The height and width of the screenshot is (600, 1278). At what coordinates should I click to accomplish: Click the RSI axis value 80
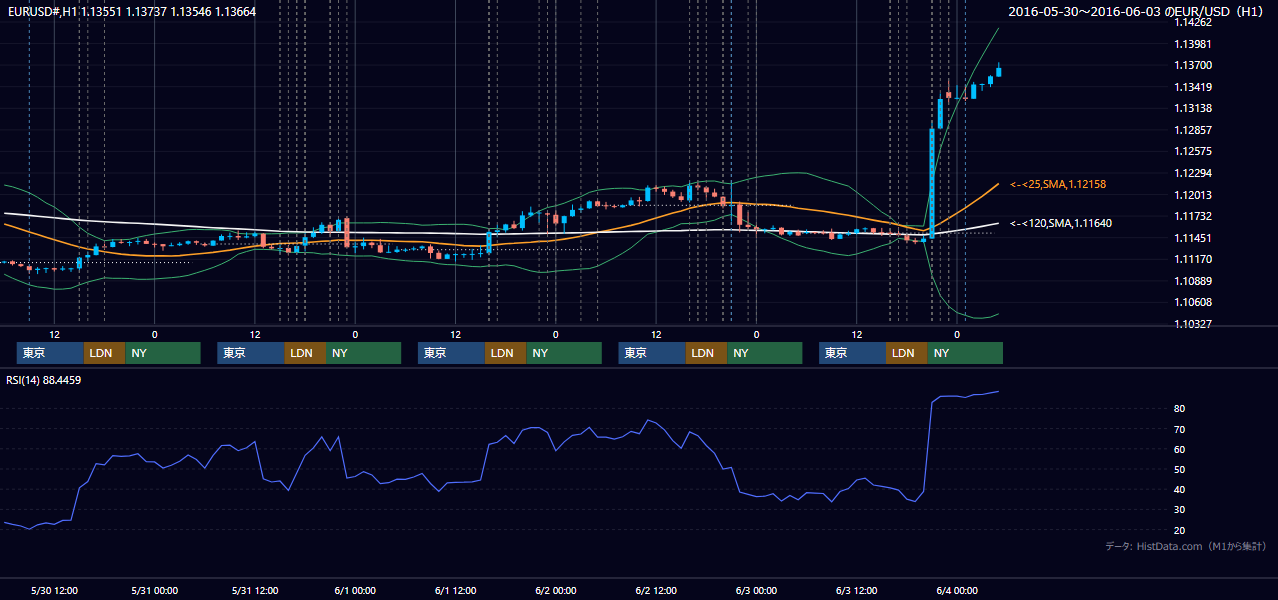click(x=1180, y=409)
